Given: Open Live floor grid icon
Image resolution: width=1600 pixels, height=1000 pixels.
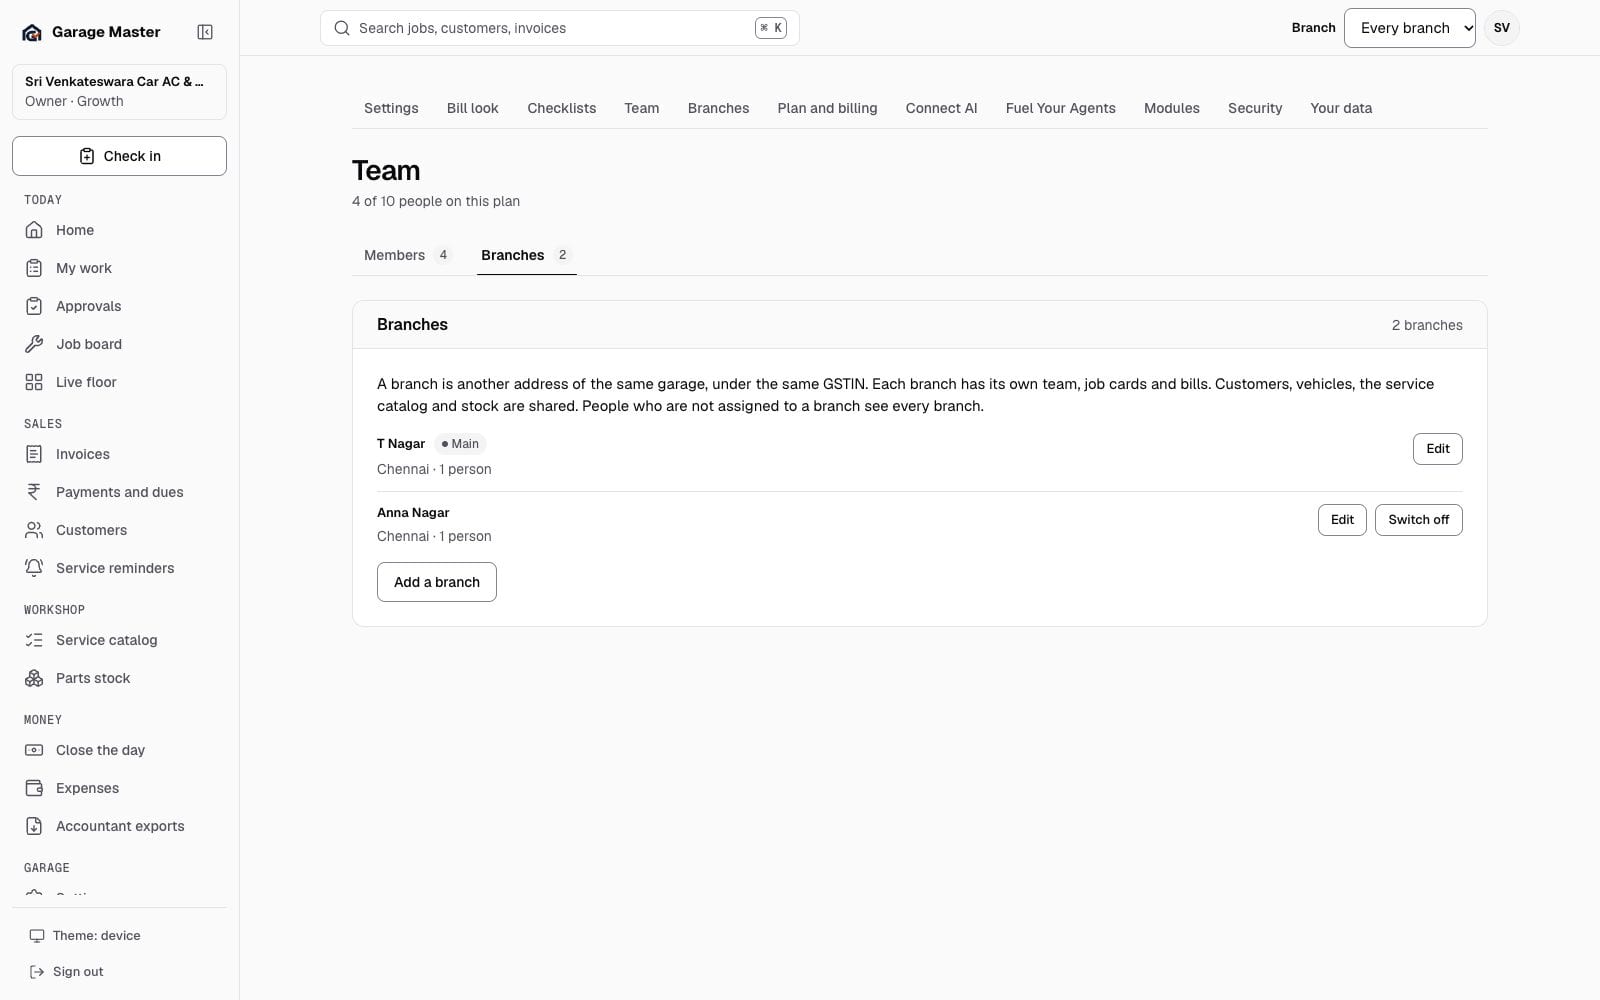Looking at the screenshot, I should pos(34,382).
